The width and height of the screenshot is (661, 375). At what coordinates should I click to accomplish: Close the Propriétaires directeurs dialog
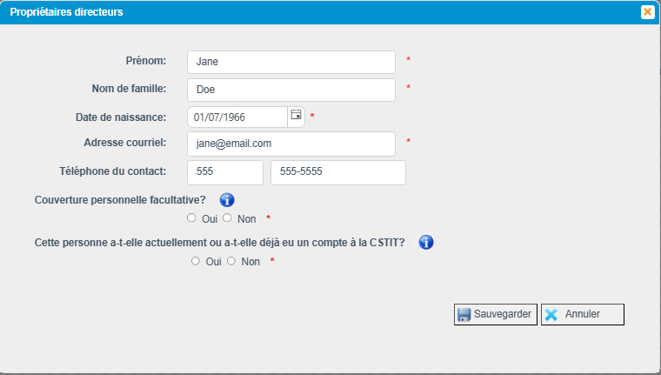click(647, 12)
